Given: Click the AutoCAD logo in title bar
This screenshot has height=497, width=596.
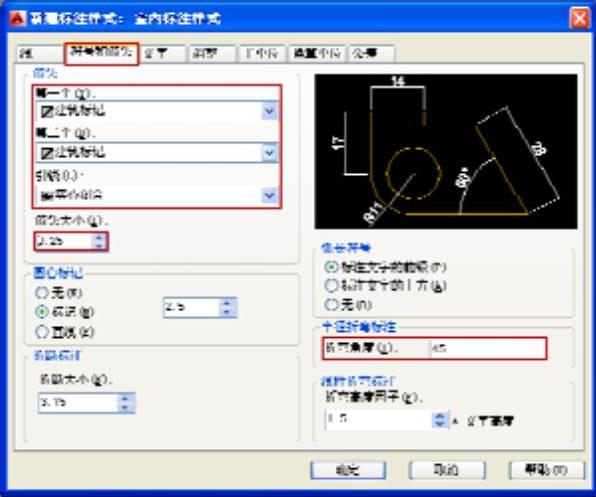Looking at the screenshot, I should [x=17, y=18].
